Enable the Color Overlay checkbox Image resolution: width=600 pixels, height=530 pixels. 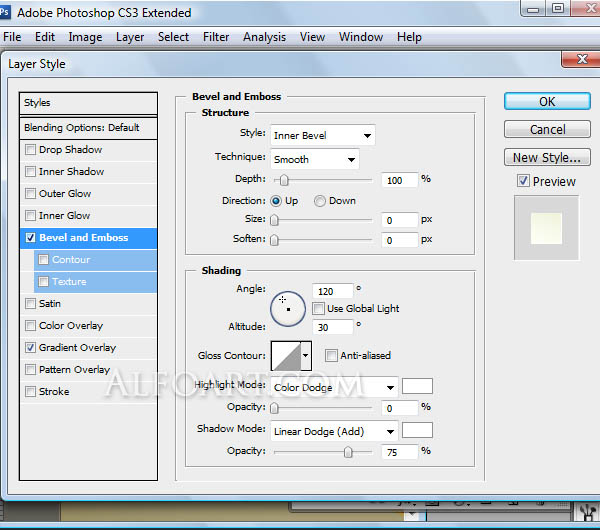tap(30, 326)
